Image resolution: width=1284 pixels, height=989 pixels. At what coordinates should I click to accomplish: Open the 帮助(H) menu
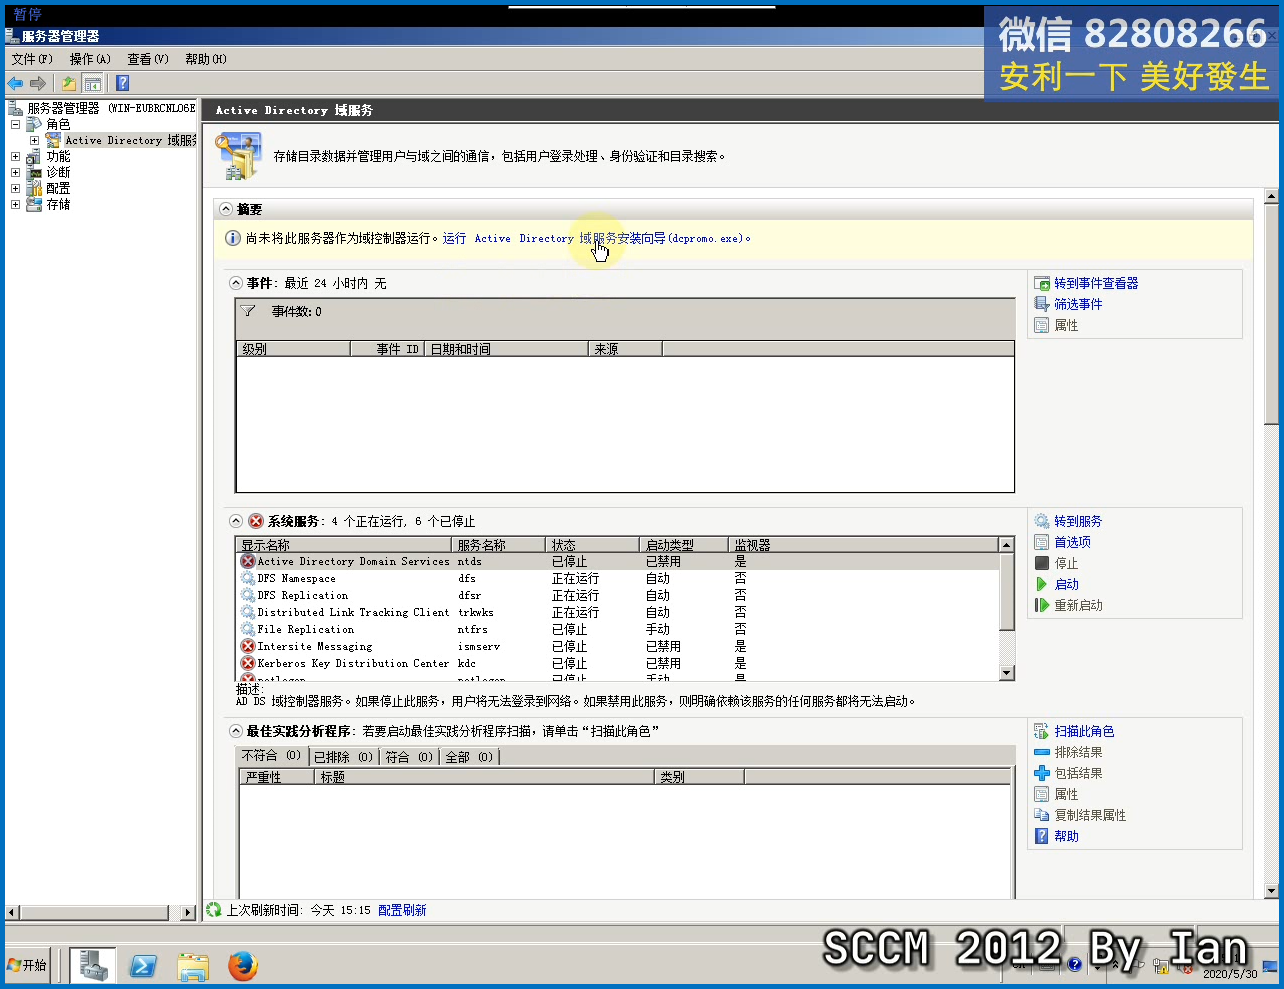click(206, 59)
